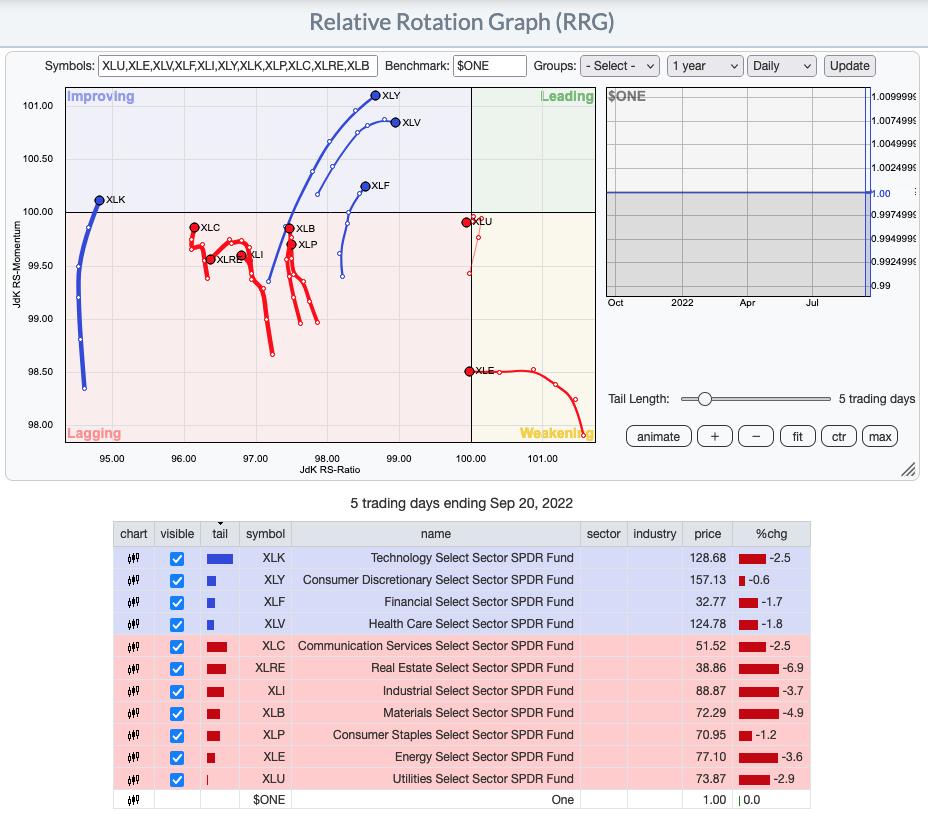Click the Symbols input field
The width and height of the screenshot is (928, 814).
pos(237,66)
